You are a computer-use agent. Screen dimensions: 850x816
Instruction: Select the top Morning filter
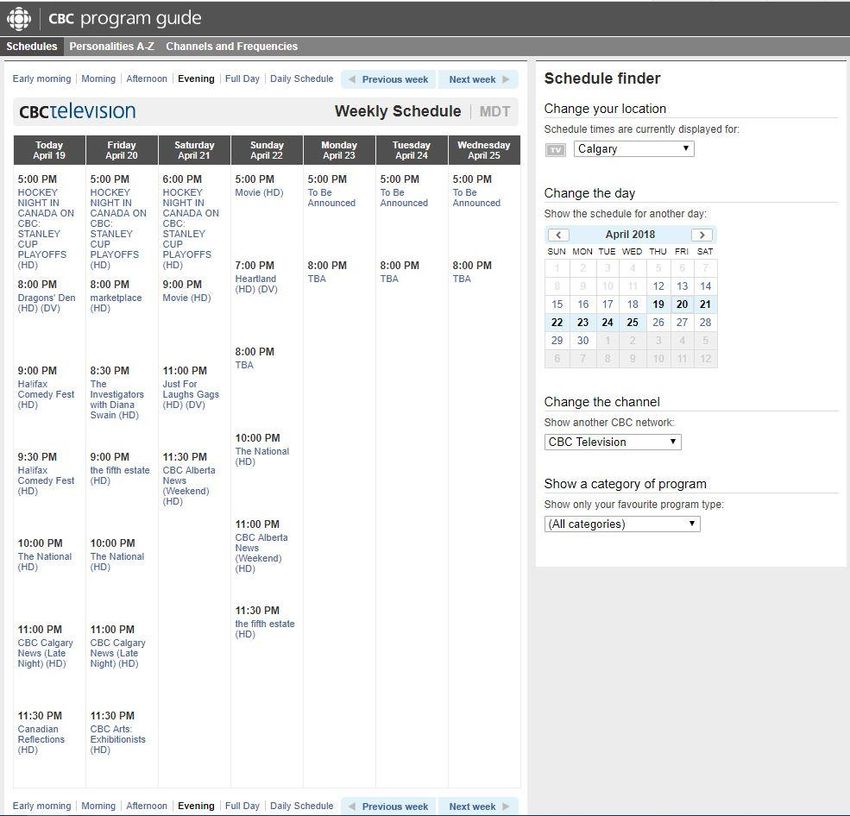pyautogui.click(x=98, y=79)
